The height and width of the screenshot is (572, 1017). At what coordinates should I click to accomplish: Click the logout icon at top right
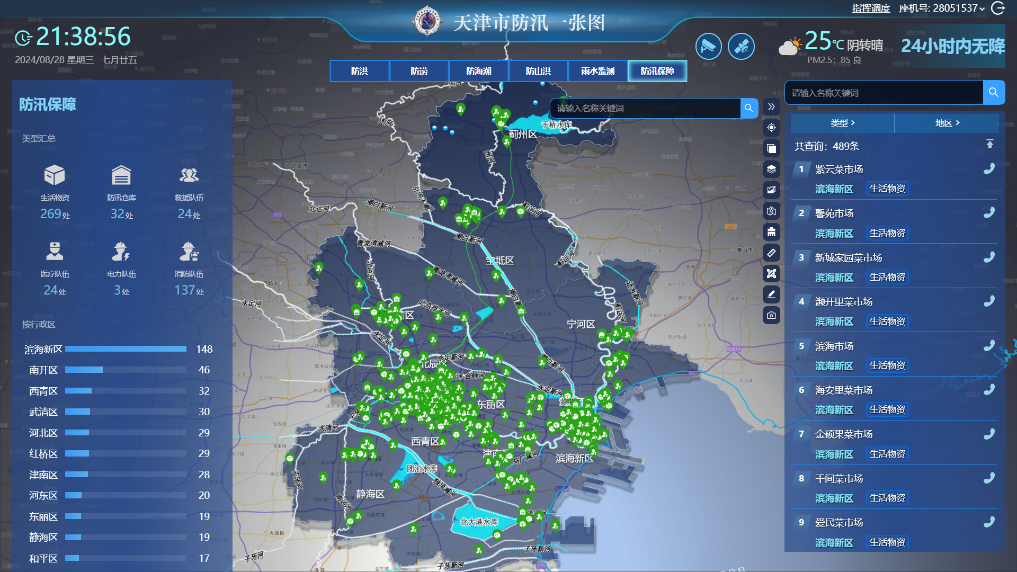pos(997,8)
